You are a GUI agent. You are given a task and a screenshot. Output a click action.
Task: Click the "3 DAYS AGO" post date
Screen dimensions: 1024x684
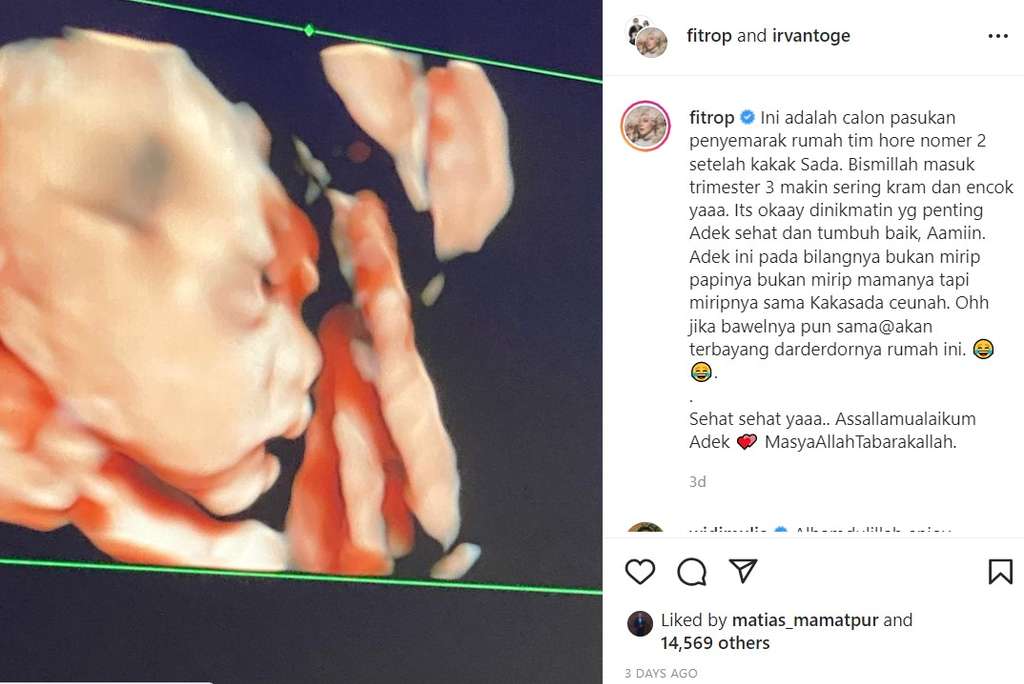point(661,673)
